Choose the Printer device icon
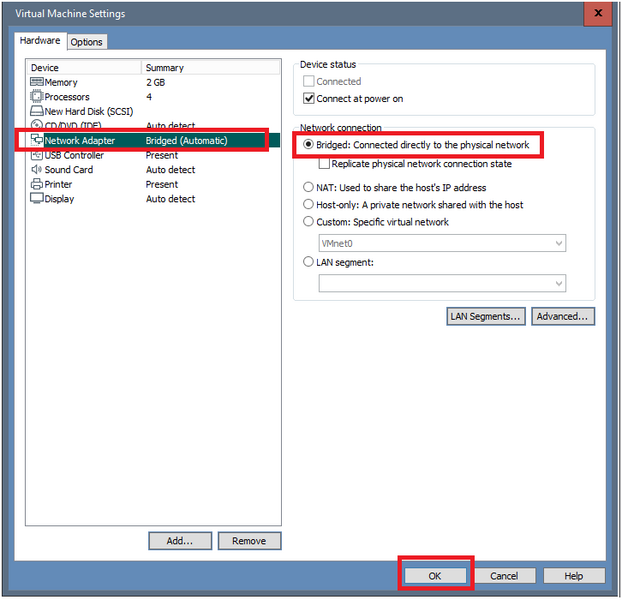 point(37,184)
